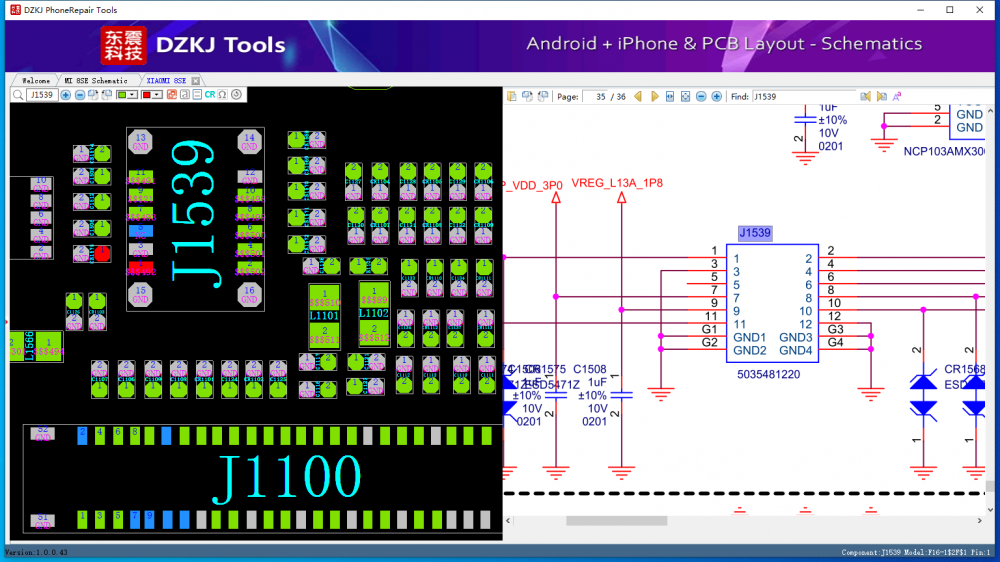The height and width of the screenshot is (562, 1000).
Task: Zoom out the PCB layout view
Action: coord(80,95)
